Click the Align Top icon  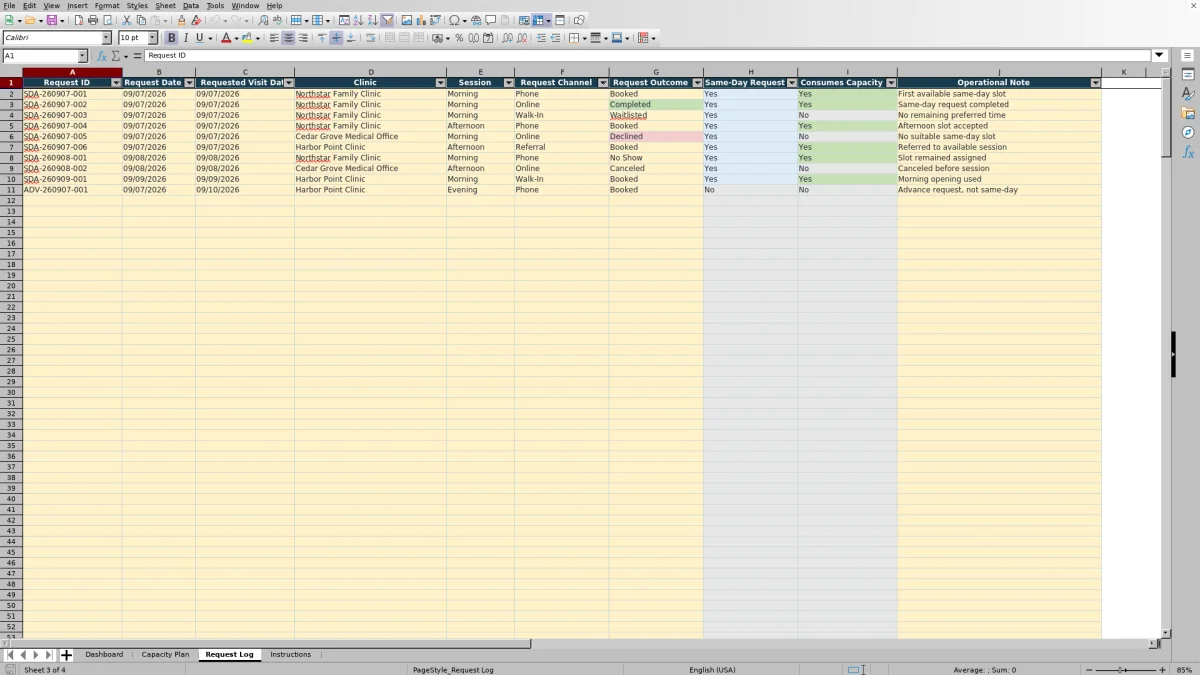coord(322,38)
